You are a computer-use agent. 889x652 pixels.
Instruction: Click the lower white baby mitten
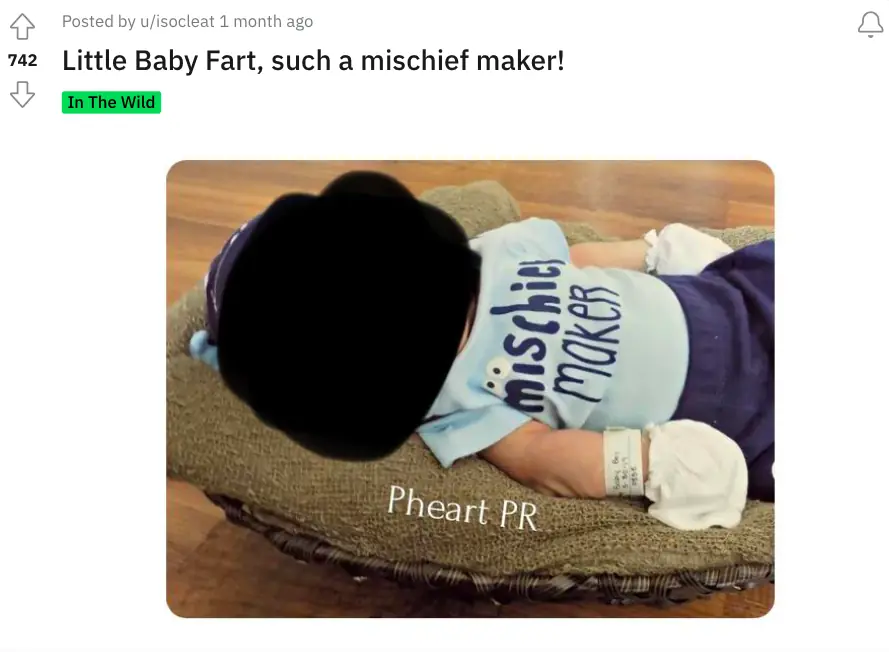tap(696, 473)
